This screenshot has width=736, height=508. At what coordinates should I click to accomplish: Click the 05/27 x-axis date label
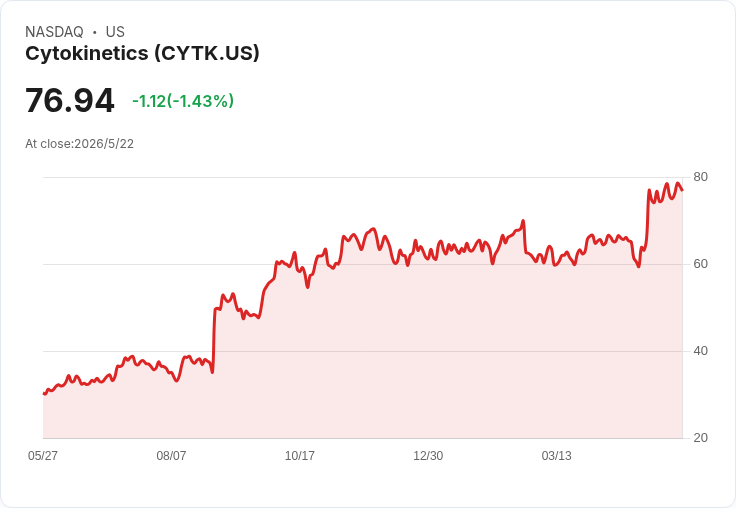coord(43,455)
